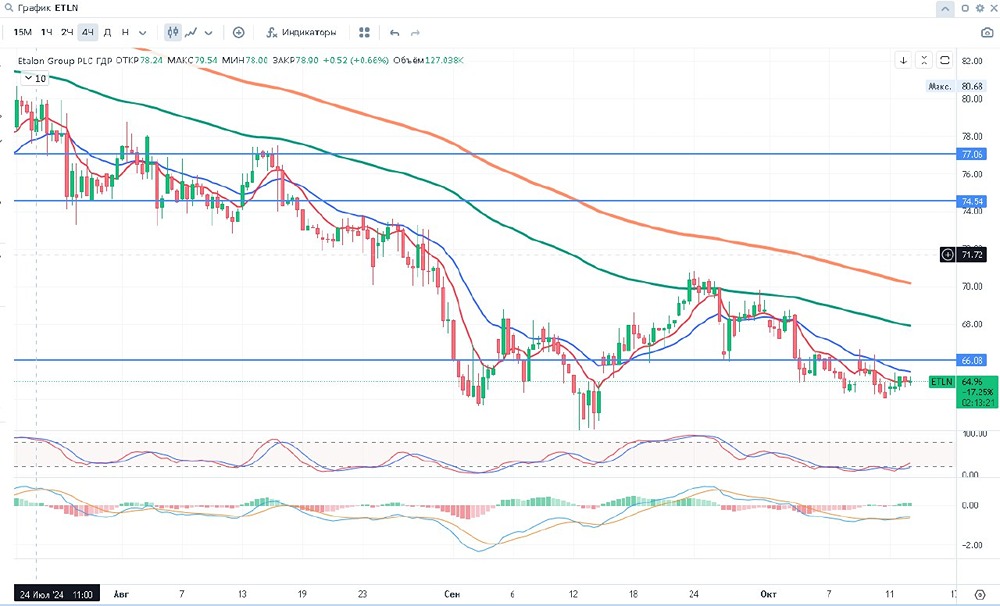Click the ETLN ticker tag on price axis

pos(941,381)
